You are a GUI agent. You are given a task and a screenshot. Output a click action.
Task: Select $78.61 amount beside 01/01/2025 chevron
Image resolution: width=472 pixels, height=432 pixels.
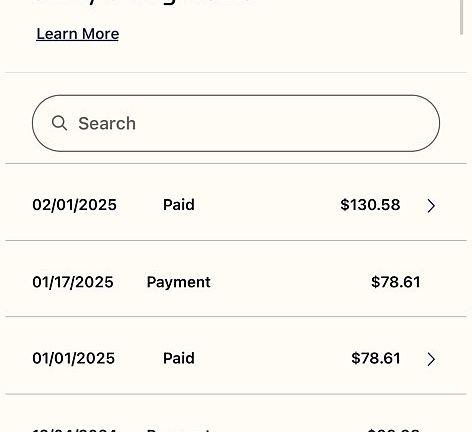(376, 358)
